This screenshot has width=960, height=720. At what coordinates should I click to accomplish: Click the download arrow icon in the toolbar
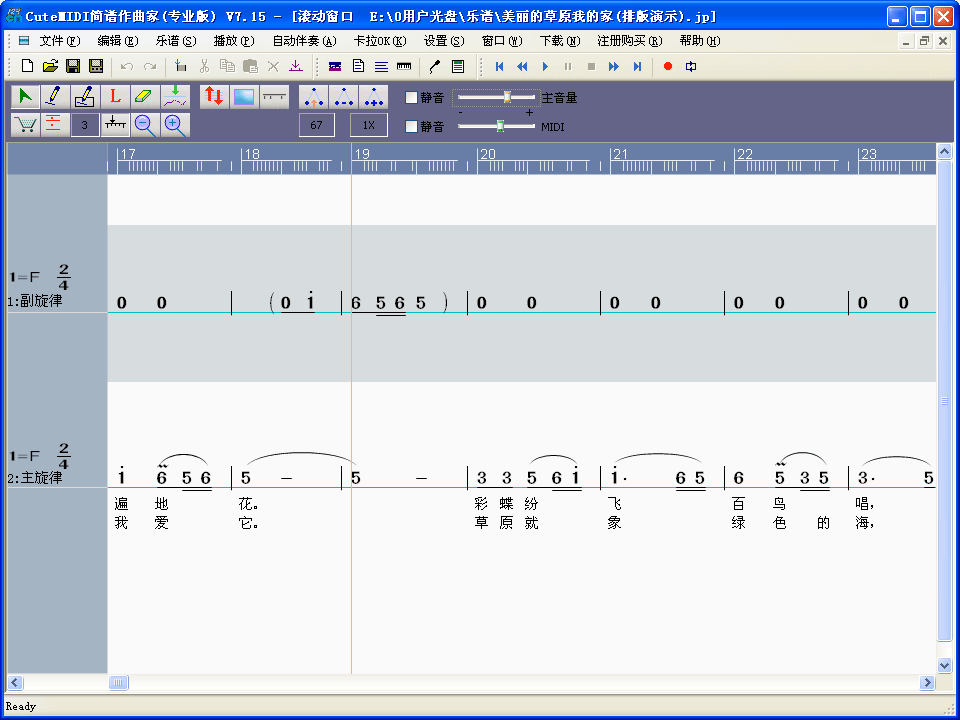(296, 66)
